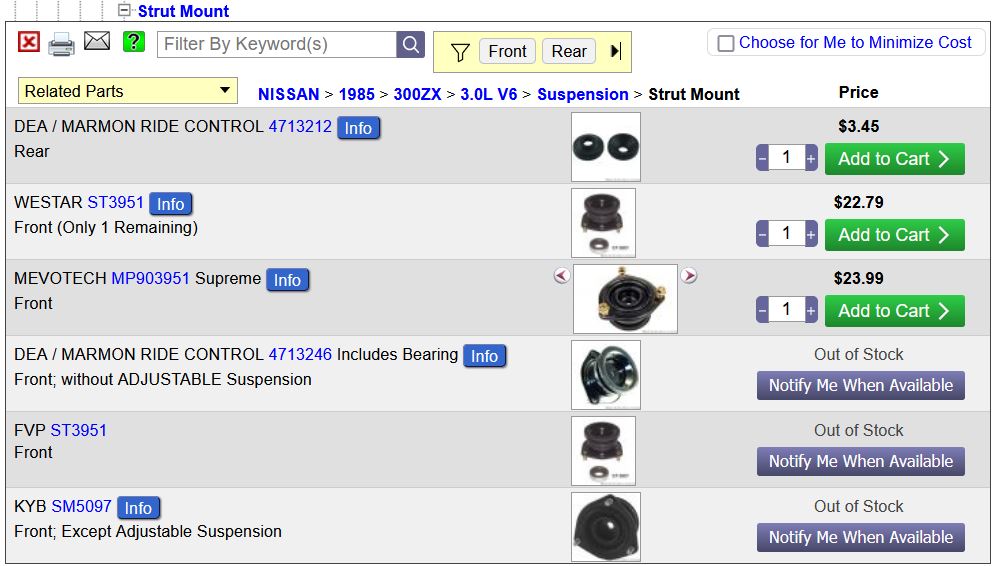View the DEA 4713212 part thumbnail
The image size is (994, 566).
(606, 147)
